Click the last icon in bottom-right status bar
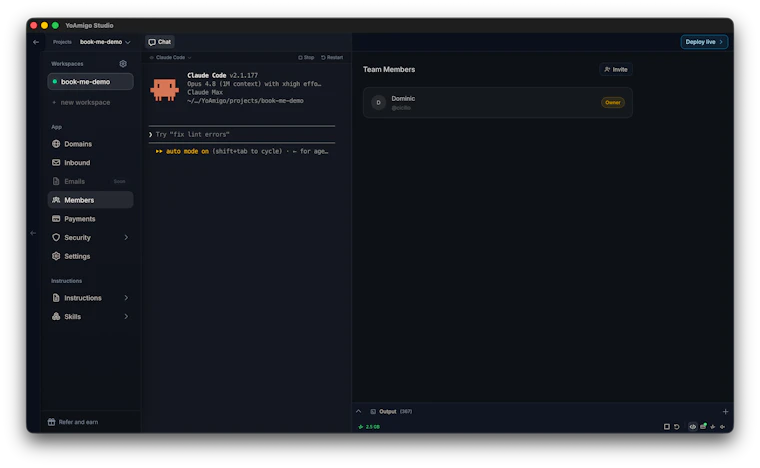This screenshot has width=760, height=468. tap(723, 427)
